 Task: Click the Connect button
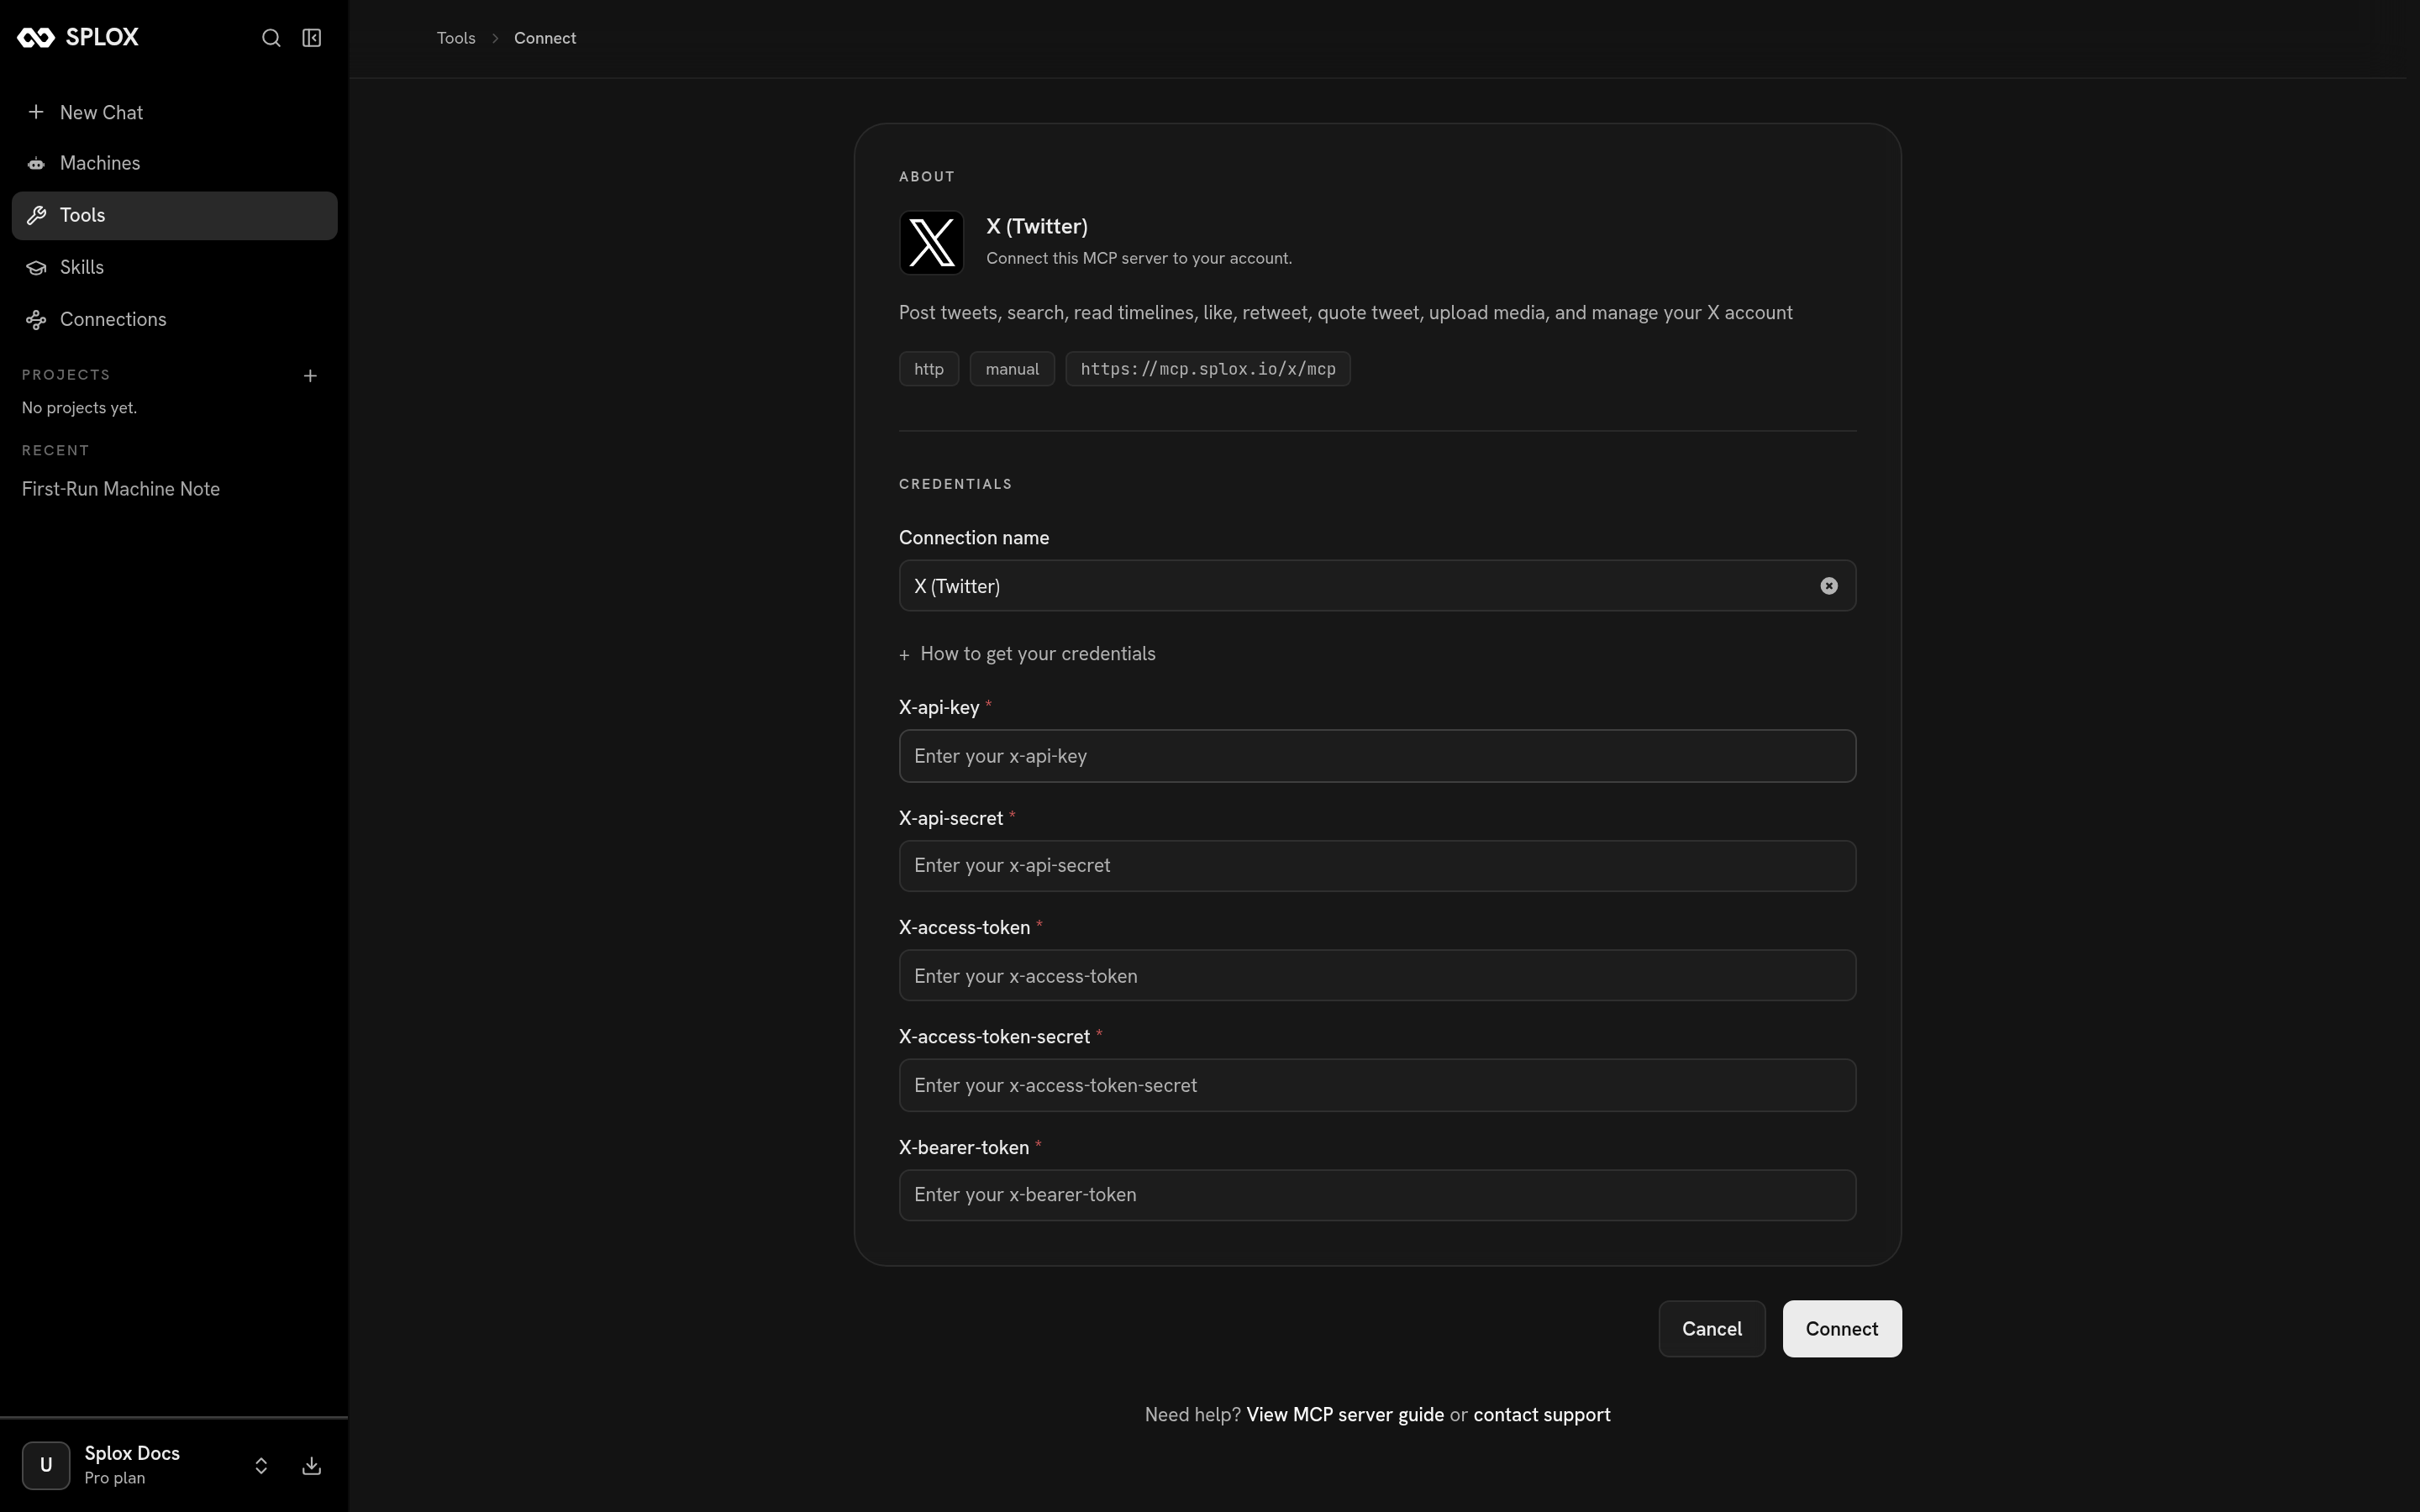tap(1842, 1329)
